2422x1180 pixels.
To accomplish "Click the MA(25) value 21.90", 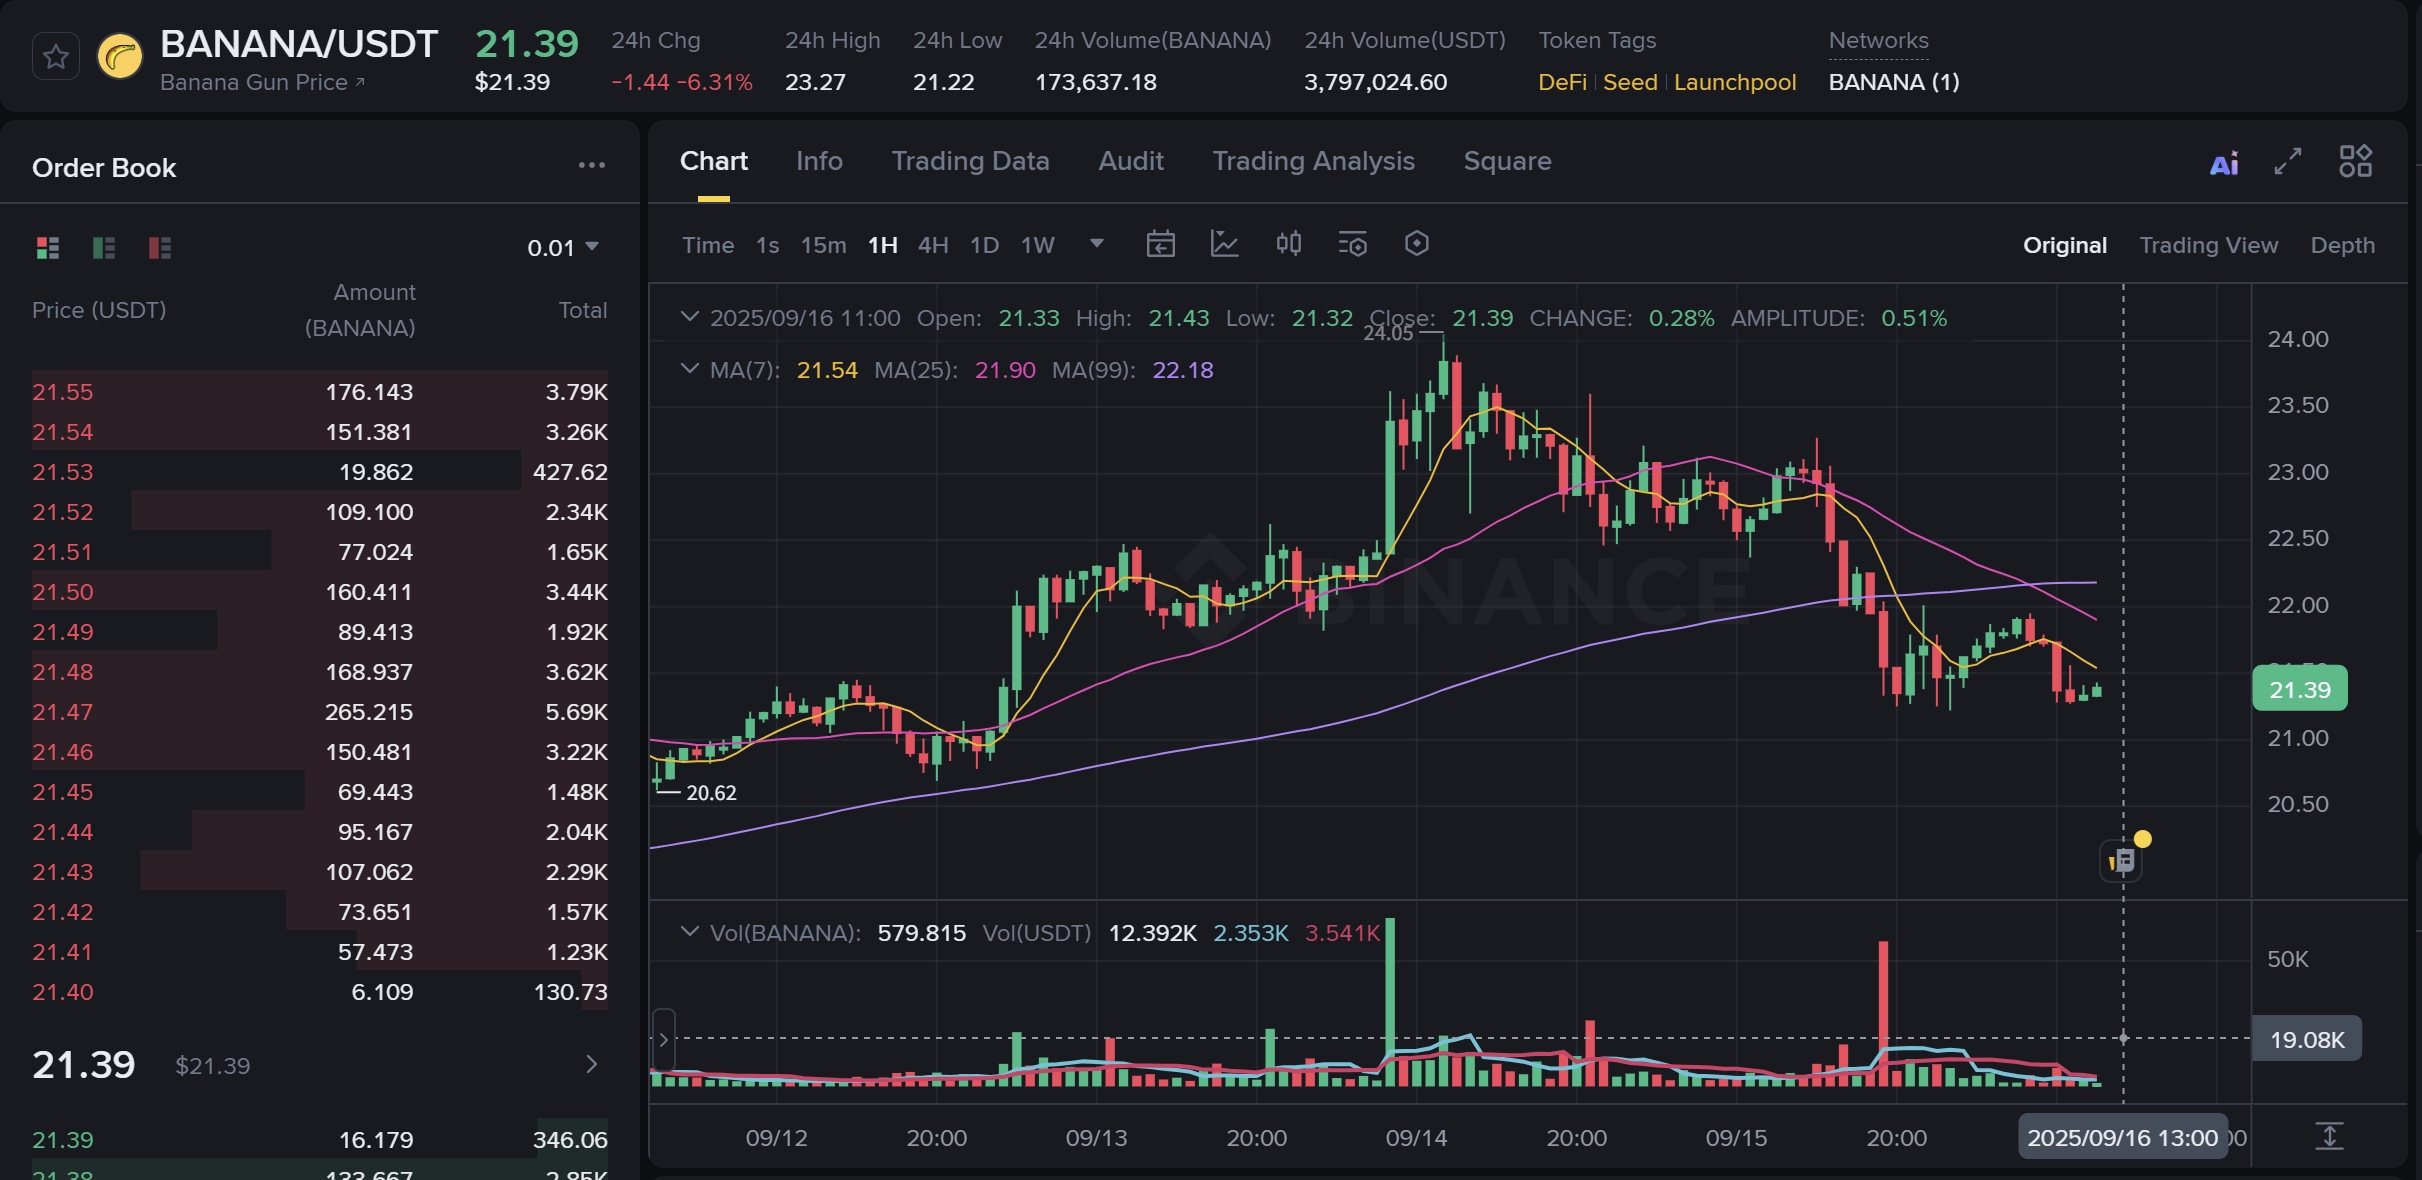I will pyautogui.click(x=1005, y=370).
